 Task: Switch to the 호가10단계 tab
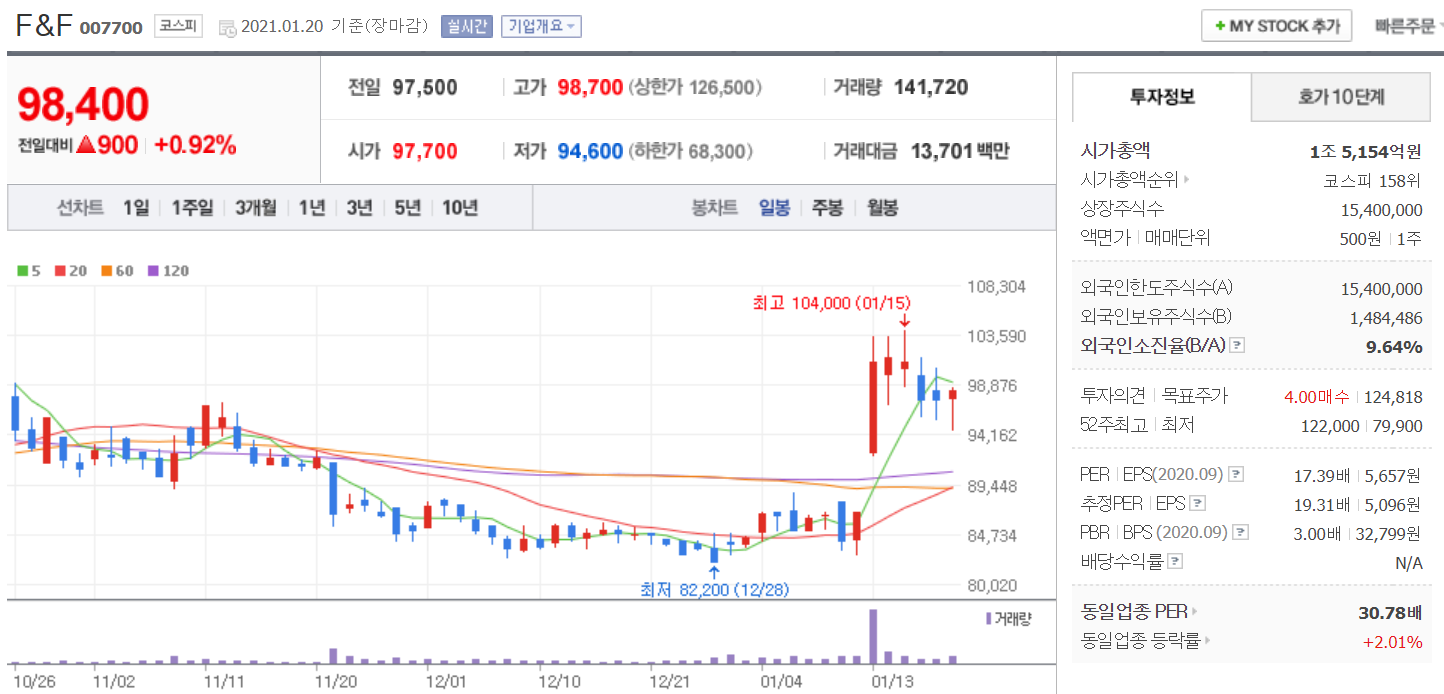(x=1341, y=97)
